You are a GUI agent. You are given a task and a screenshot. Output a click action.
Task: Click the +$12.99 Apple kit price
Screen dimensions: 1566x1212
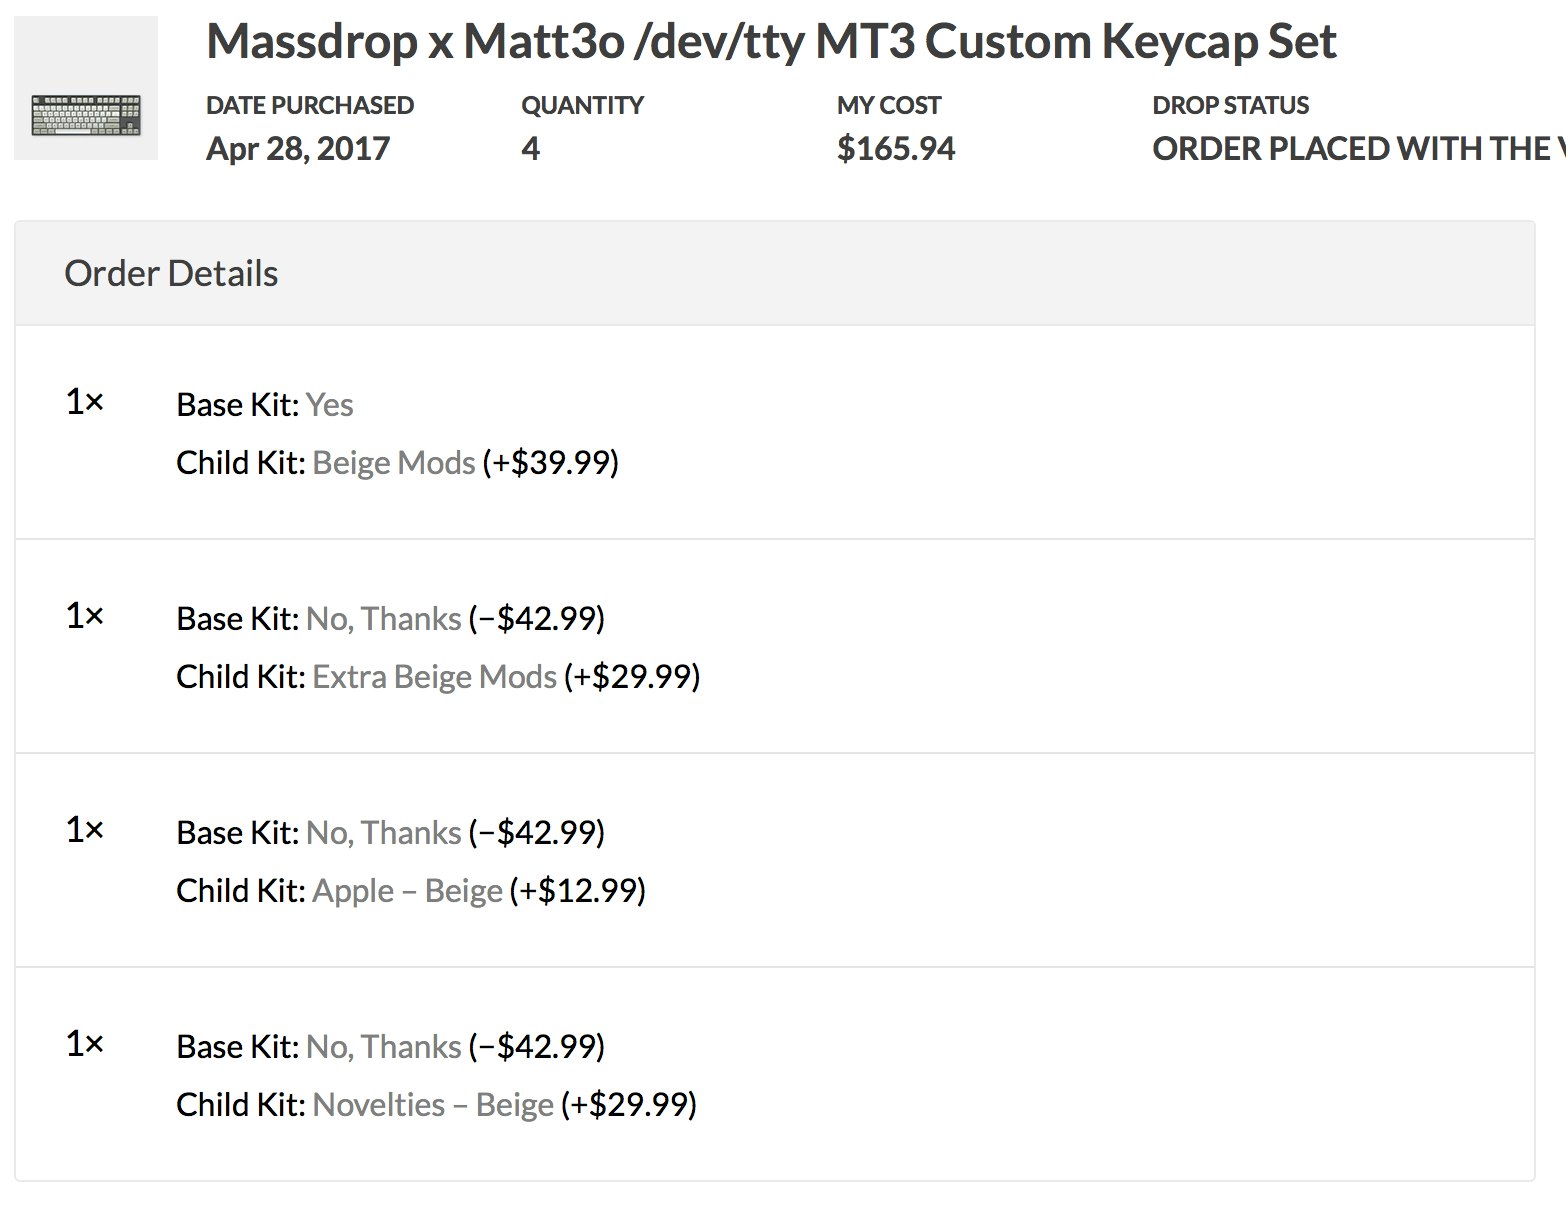(577, 891)
